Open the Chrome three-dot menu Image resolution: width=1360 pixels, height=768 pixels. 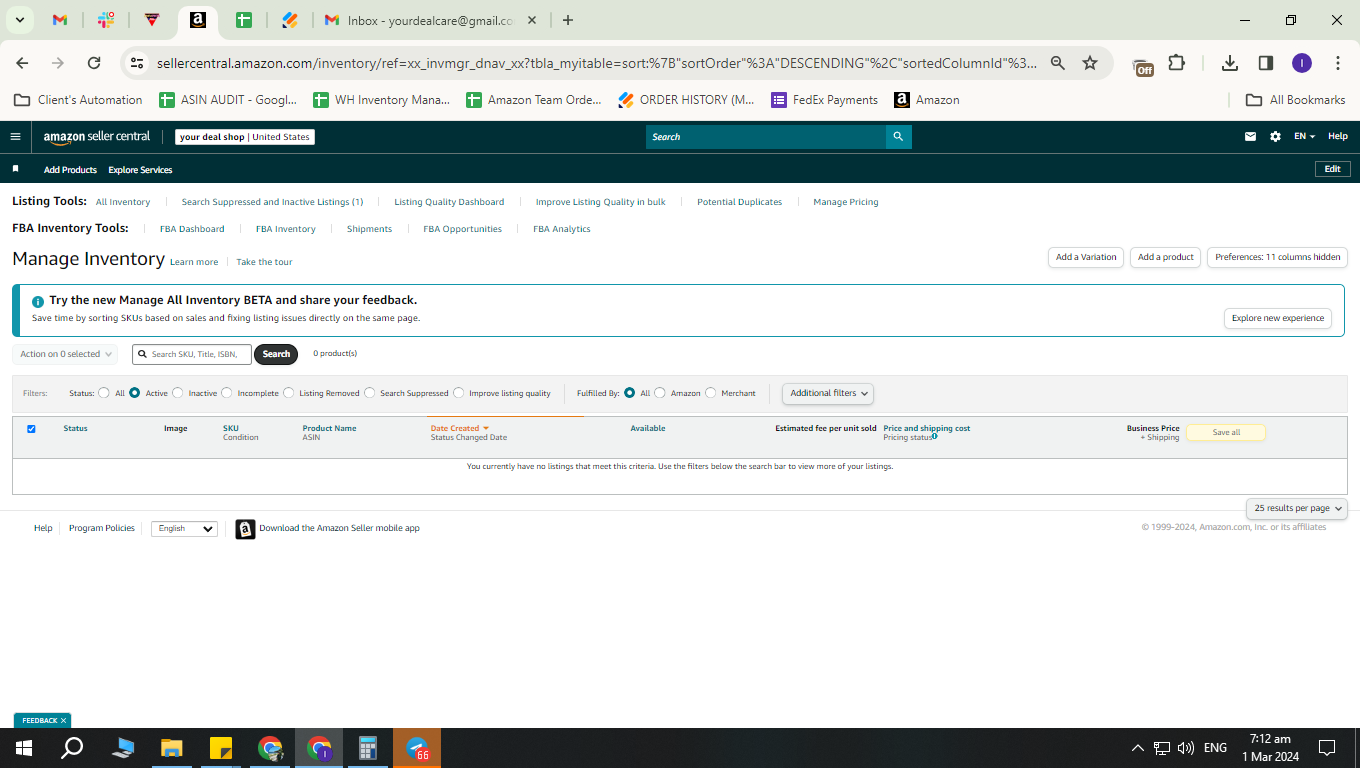[1338, 63]
